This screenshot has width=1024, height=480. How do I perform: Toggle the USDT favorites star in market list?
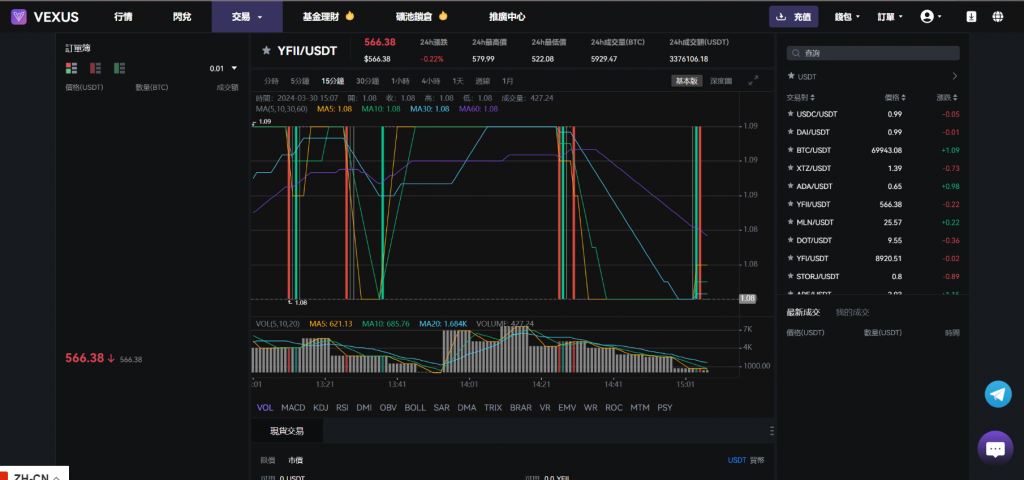tap(791, 76)
